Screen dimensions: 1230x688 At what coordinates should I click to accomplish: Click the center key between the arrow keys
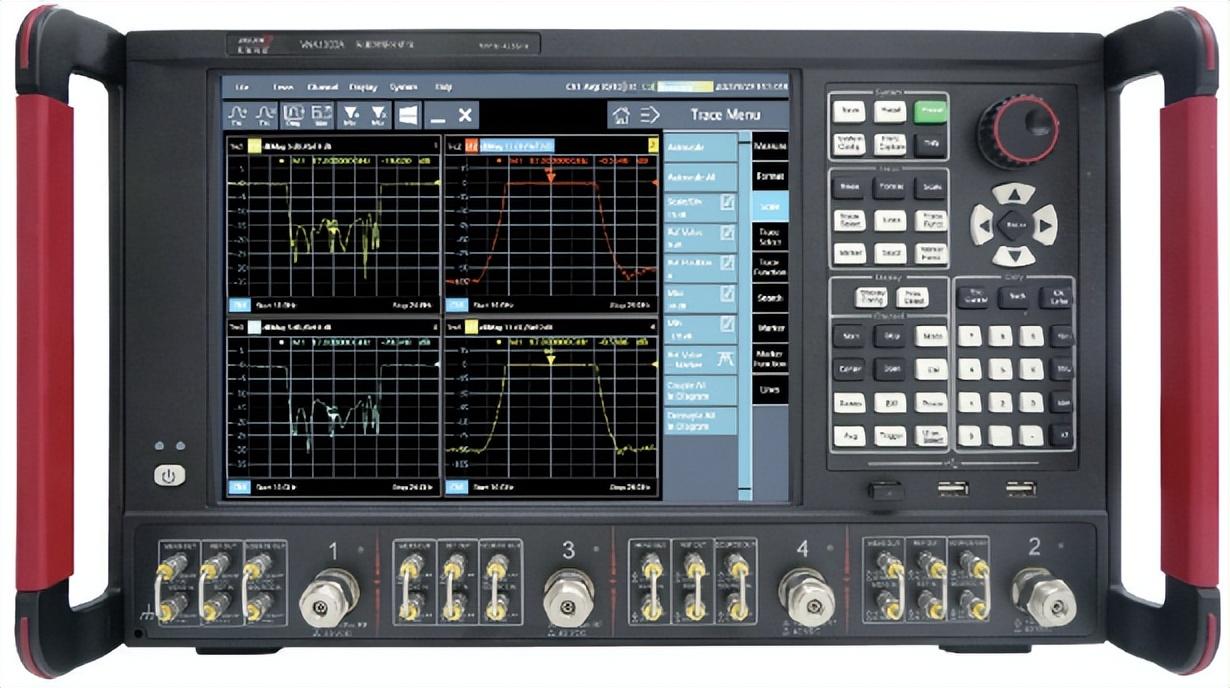click(x=1013, y=225)
